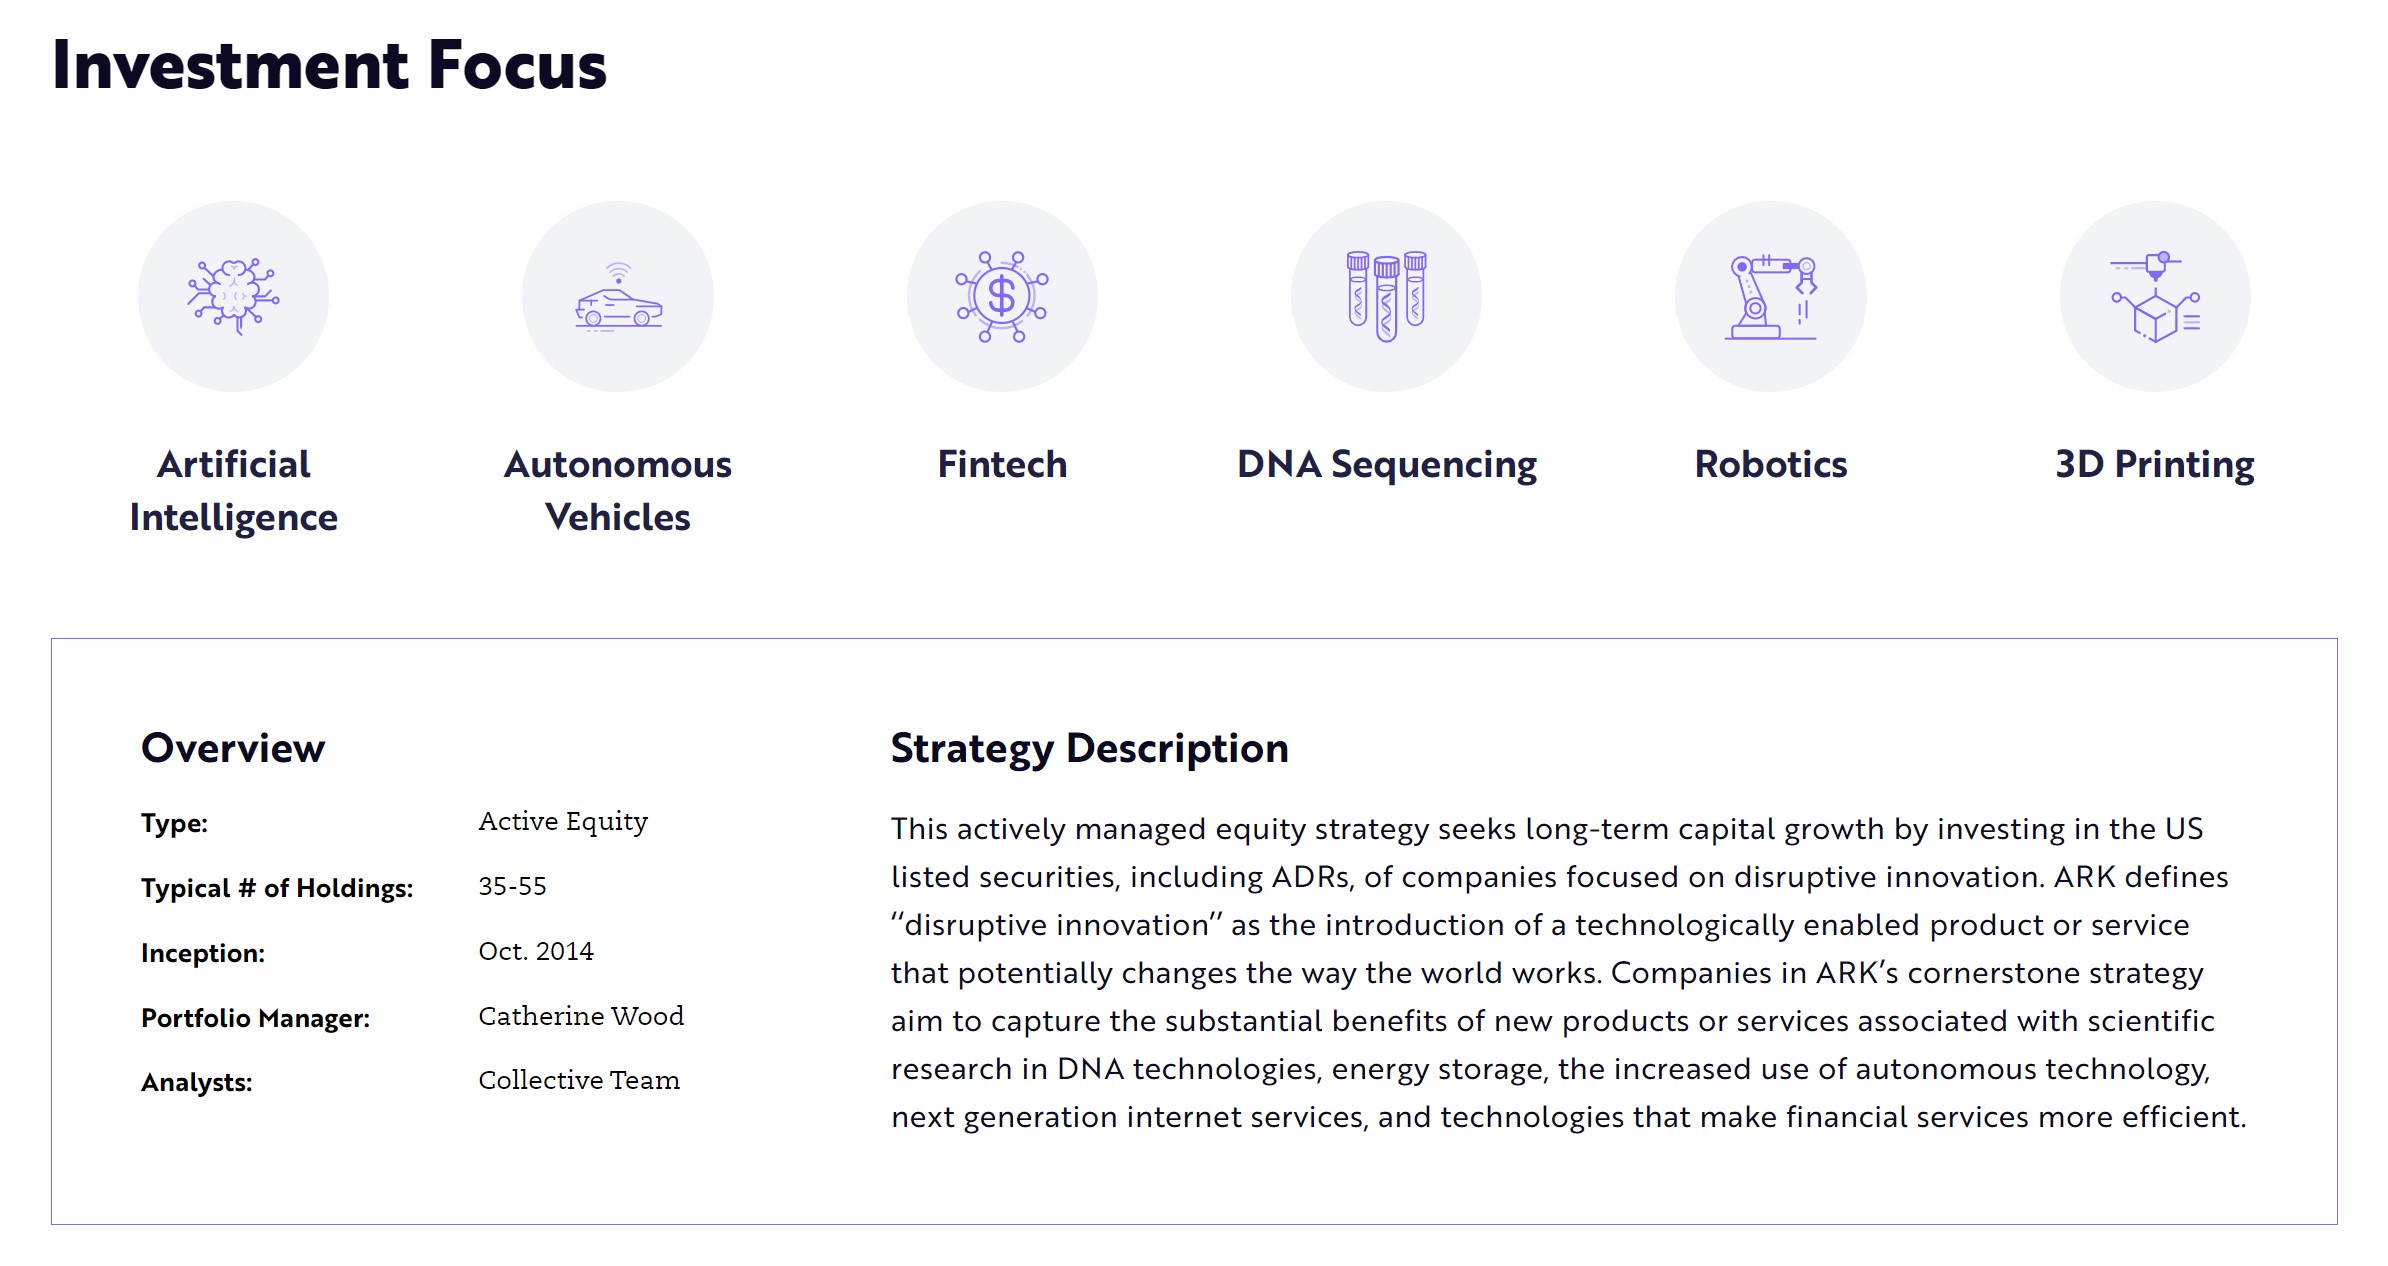Click the Oct. 2014 inception date
2388x1266 pixels.
536,951
